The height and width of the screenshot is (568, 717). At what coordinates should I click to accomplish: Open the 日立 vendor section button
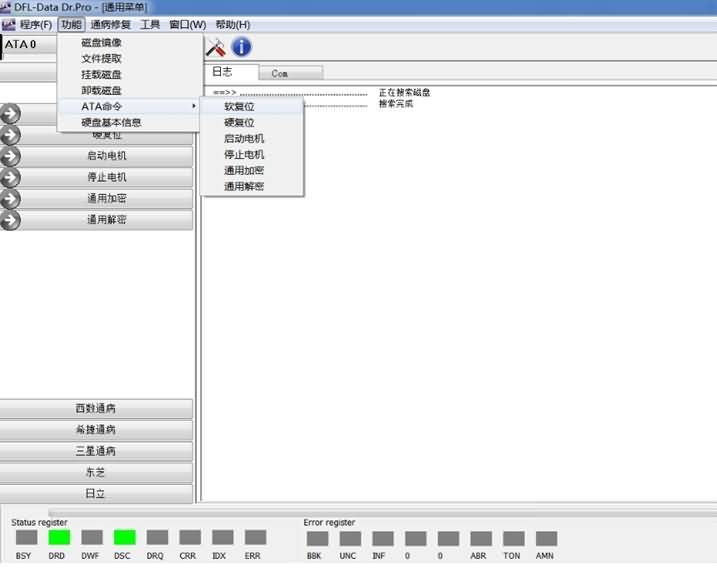(x=96, y=494)
